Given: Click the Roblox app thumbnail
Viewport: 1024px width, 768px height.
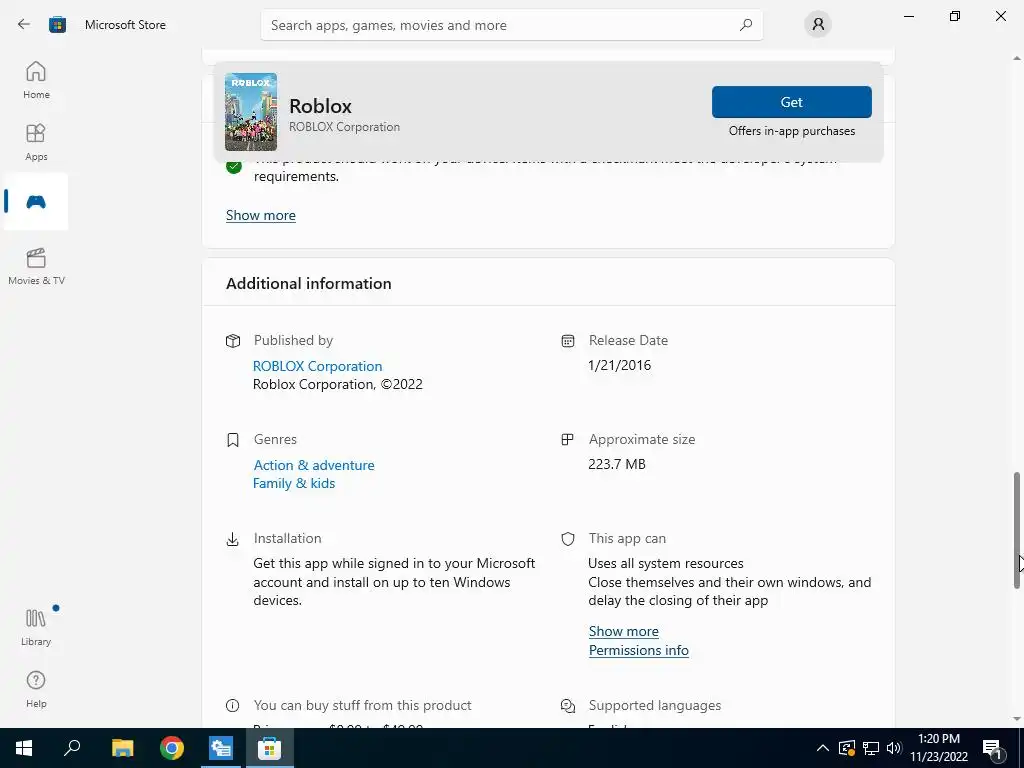Looking at the screenshot, I should [251, 112].
